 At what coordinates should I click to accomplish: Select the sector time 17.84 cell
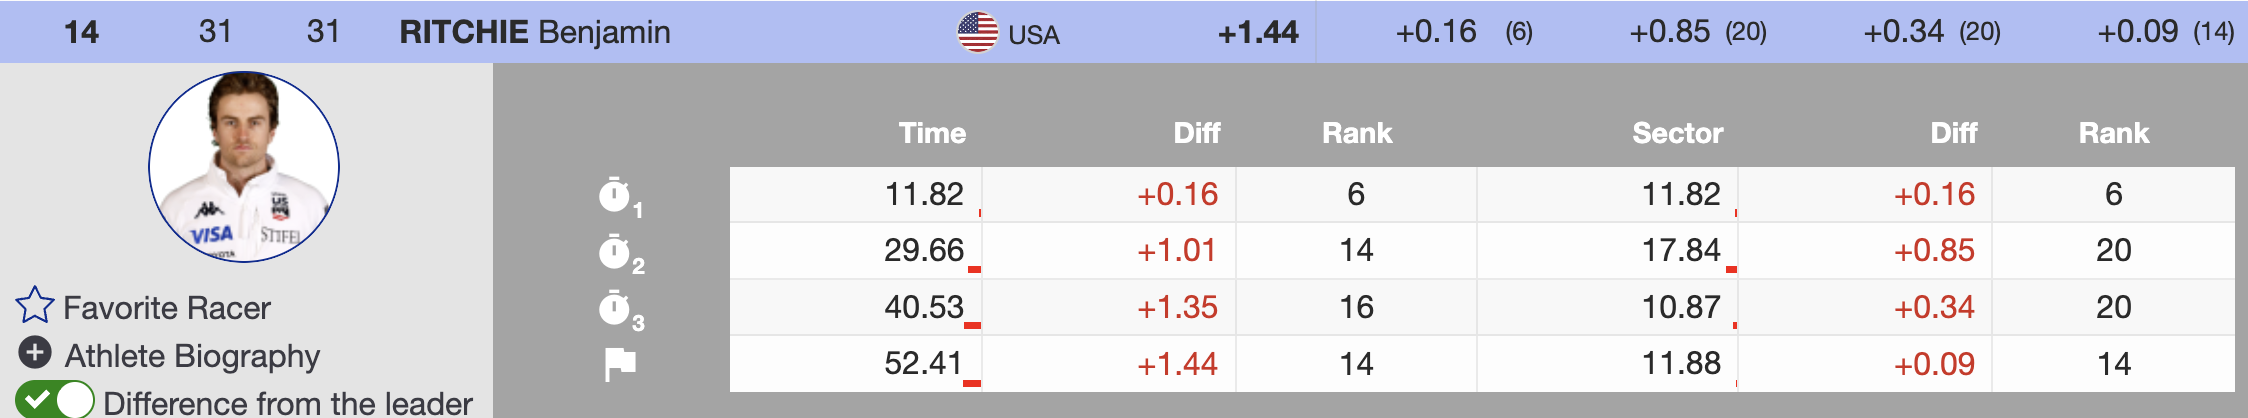click(x=1681, y=250)
